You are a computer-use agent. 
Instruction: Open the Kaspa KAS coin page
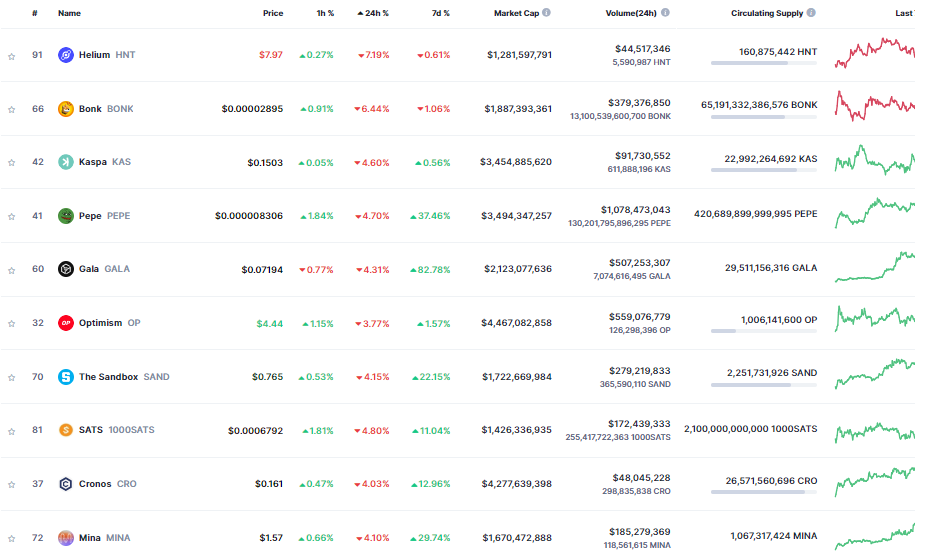point(105,162)
